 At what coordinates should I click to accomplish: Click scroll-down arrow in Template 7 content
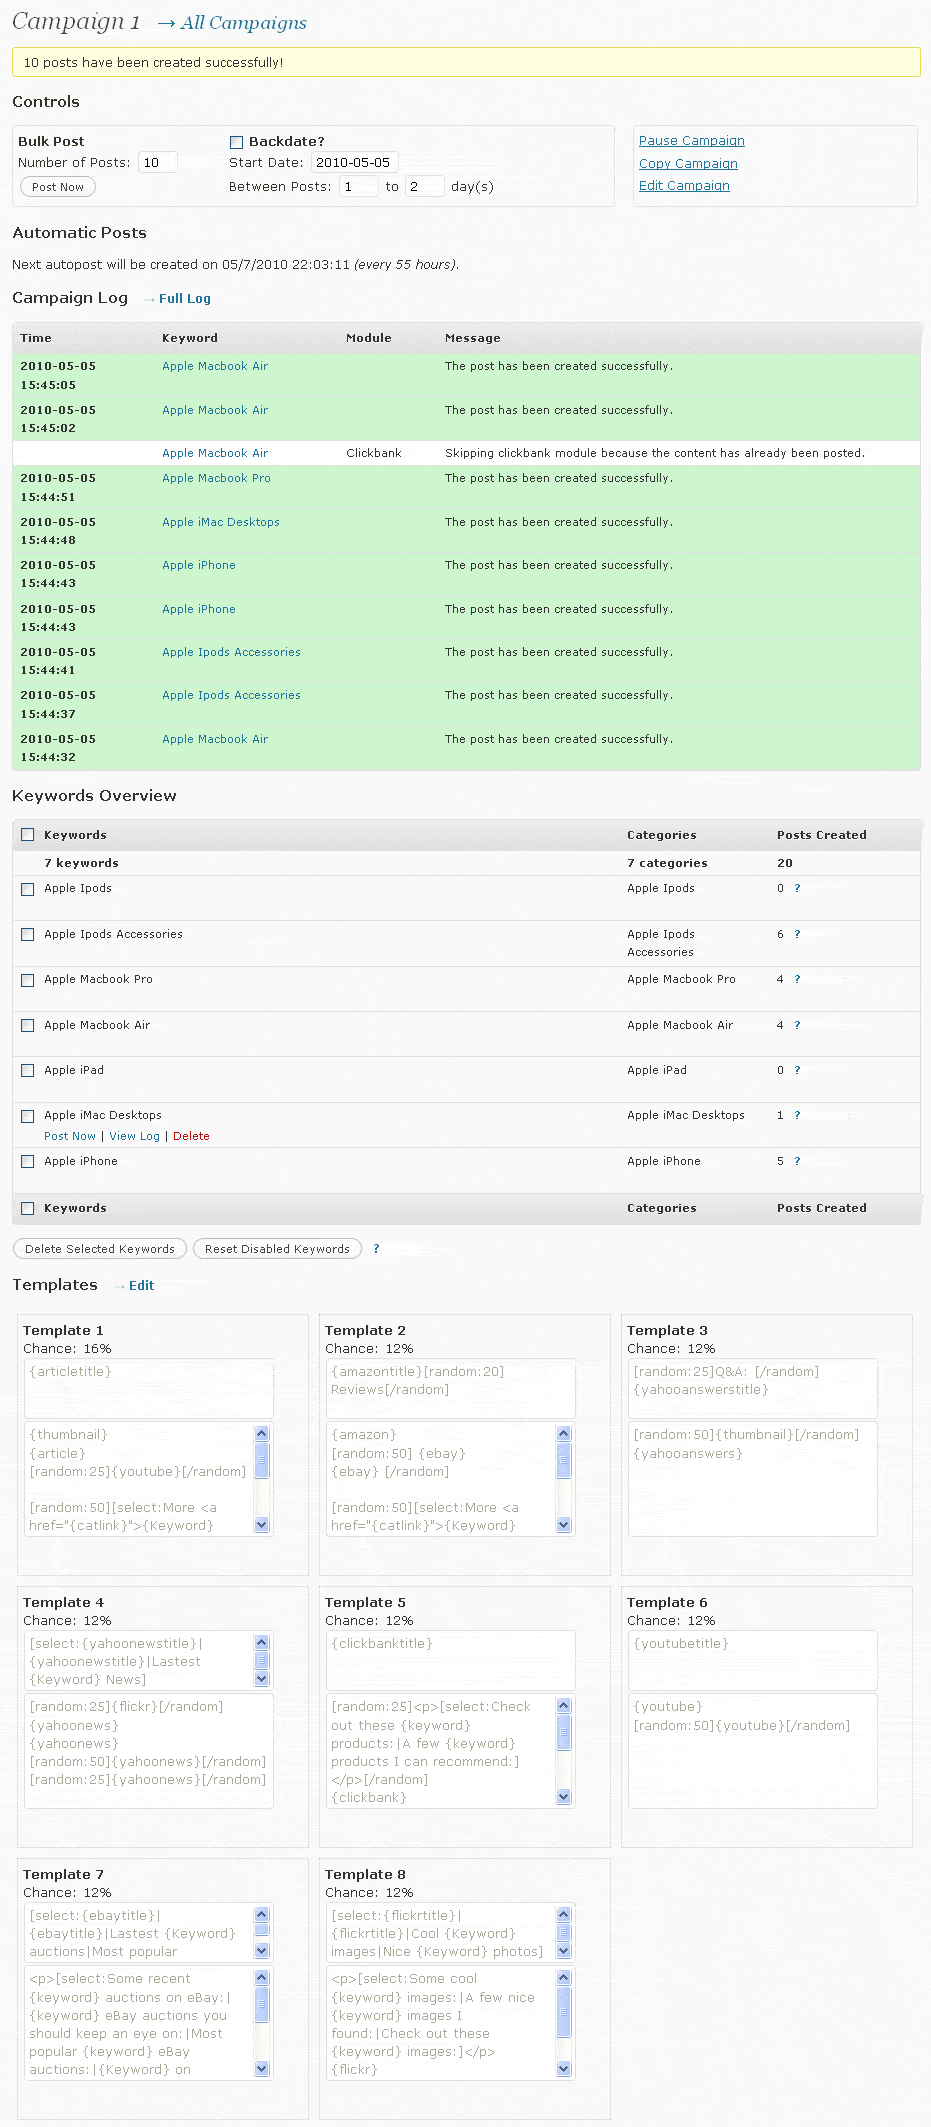[262, 2069]
